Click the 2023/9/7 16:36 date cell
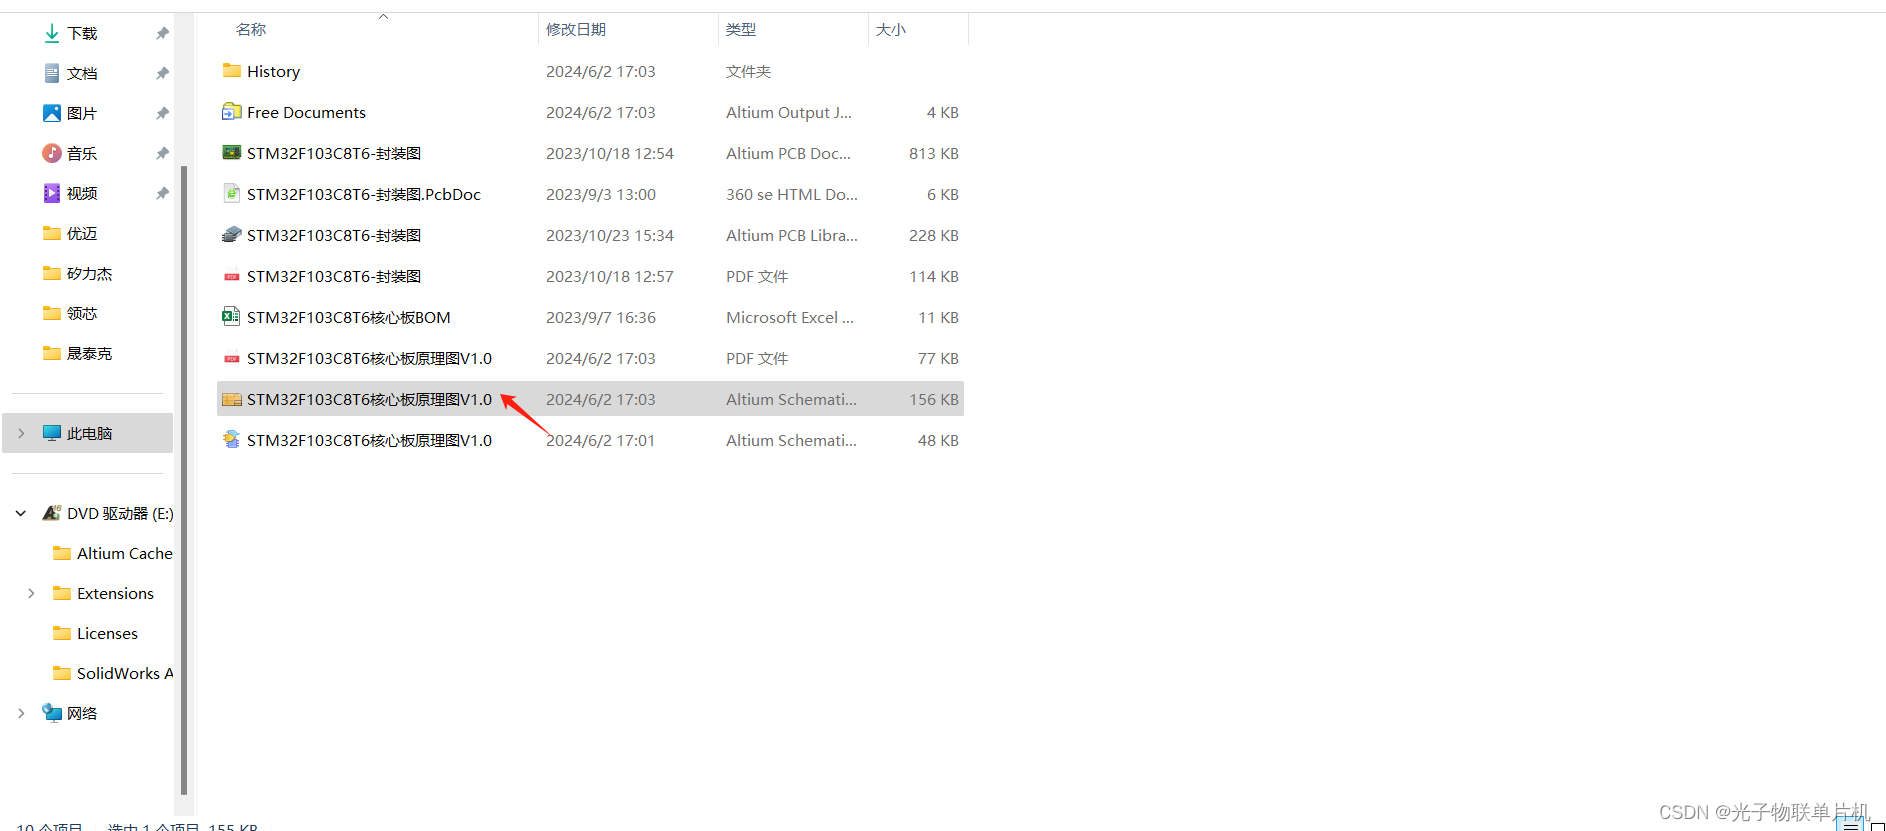The width and height of the screenshot is (1886, 831). (x=601, y=318)
